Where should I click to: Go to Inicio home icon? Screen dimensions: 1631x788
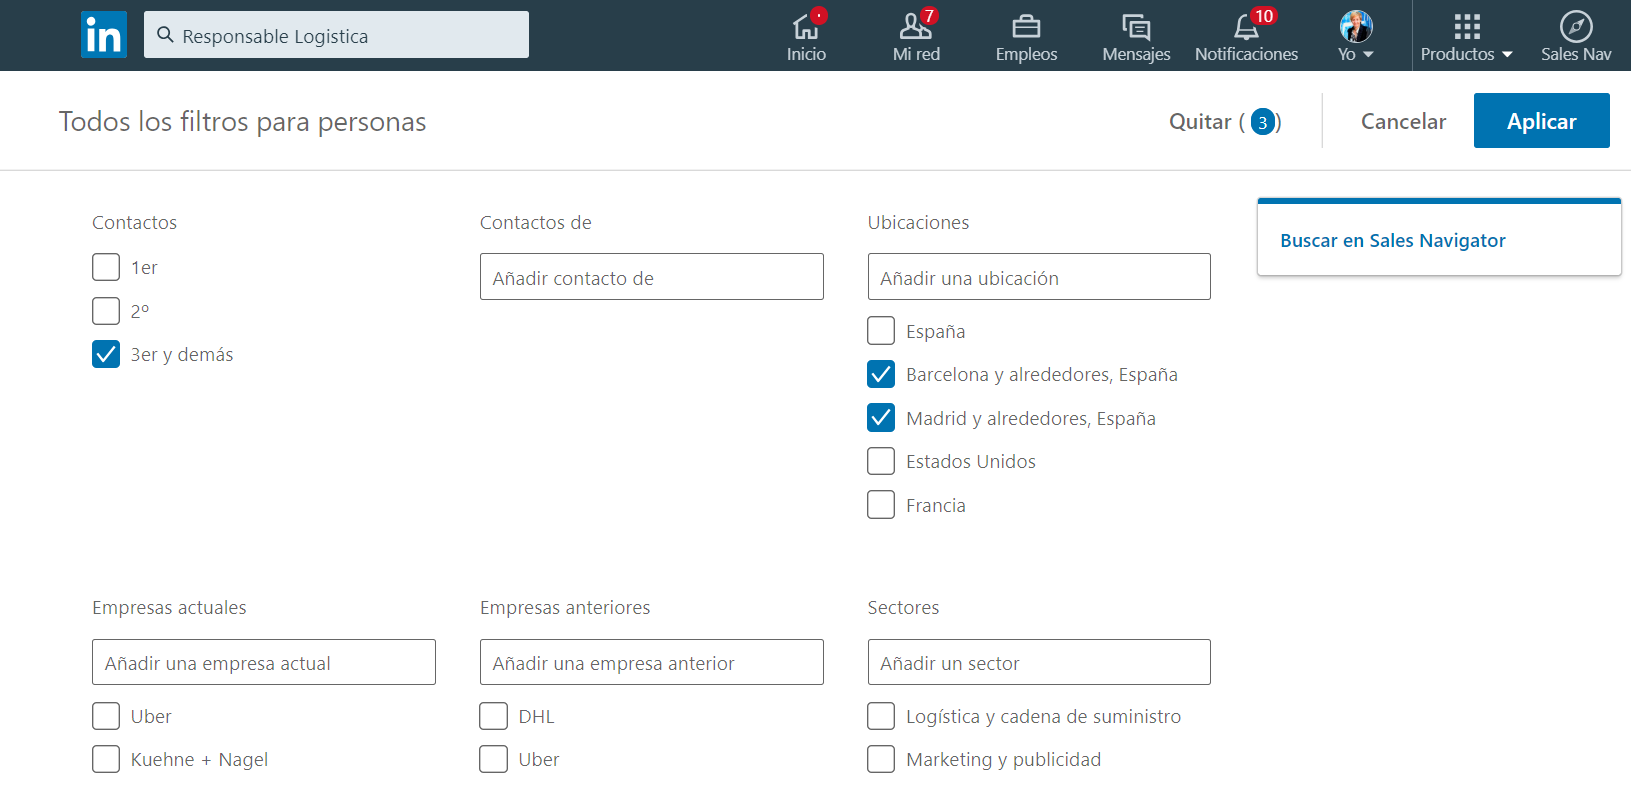tap(806, 27)
